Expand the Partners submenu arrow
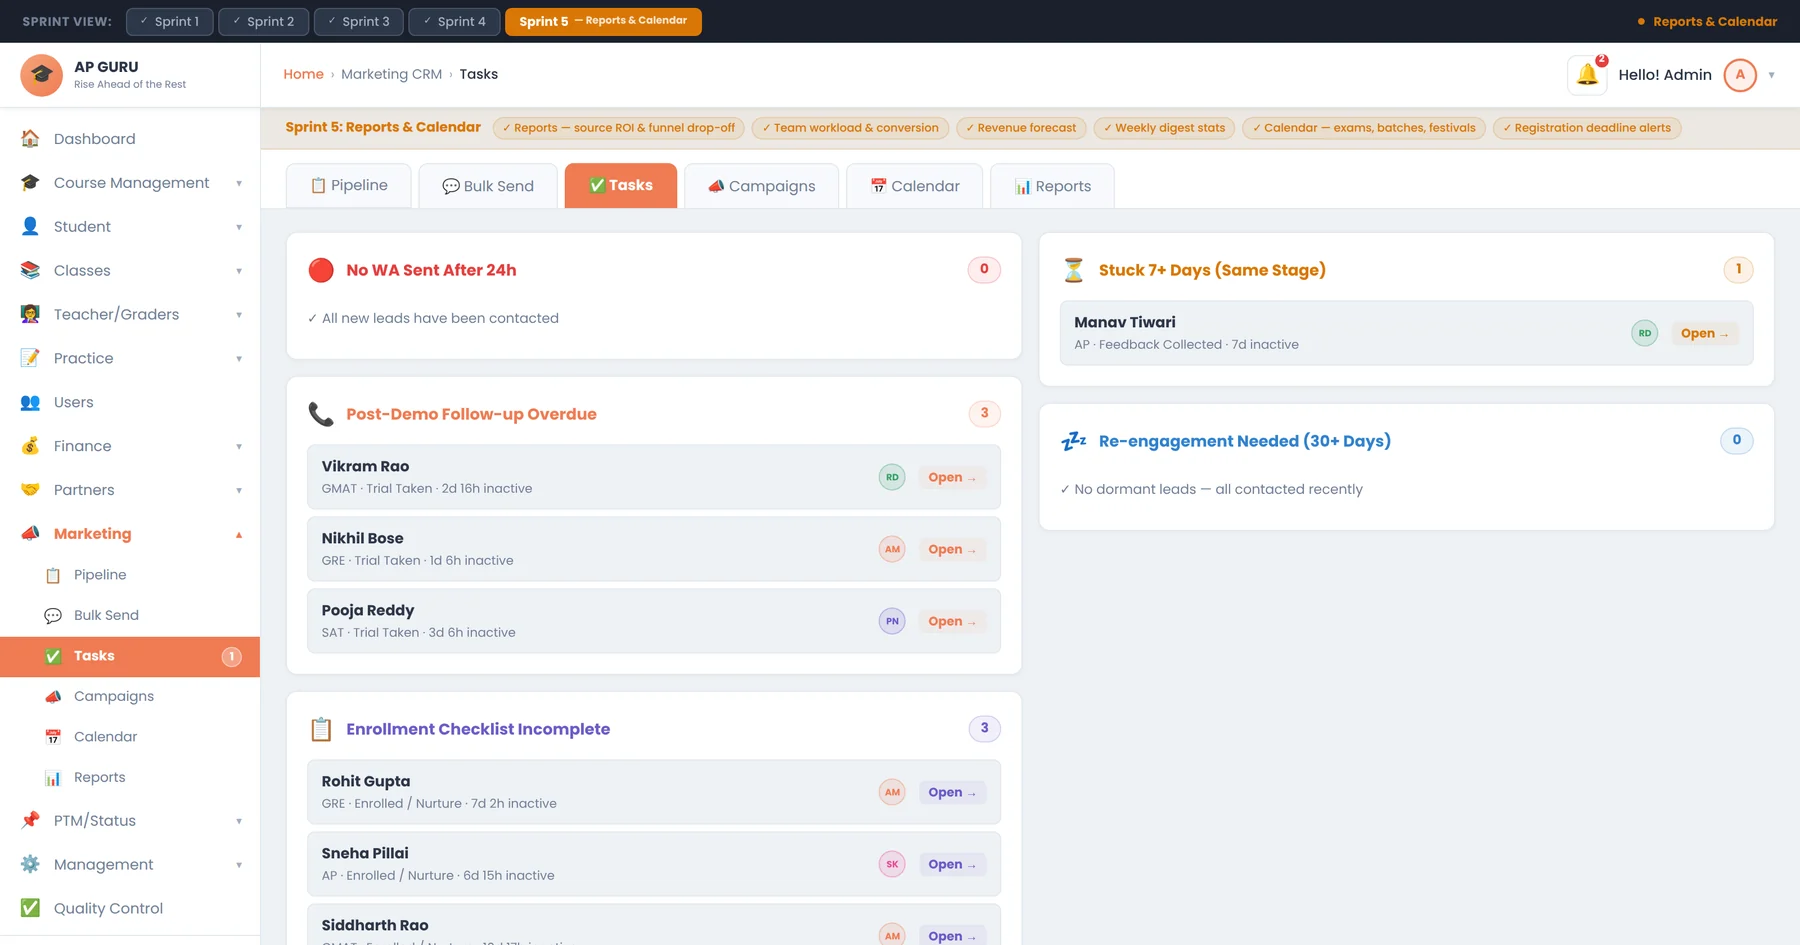The image size is (1800, 945). [239, 492]
